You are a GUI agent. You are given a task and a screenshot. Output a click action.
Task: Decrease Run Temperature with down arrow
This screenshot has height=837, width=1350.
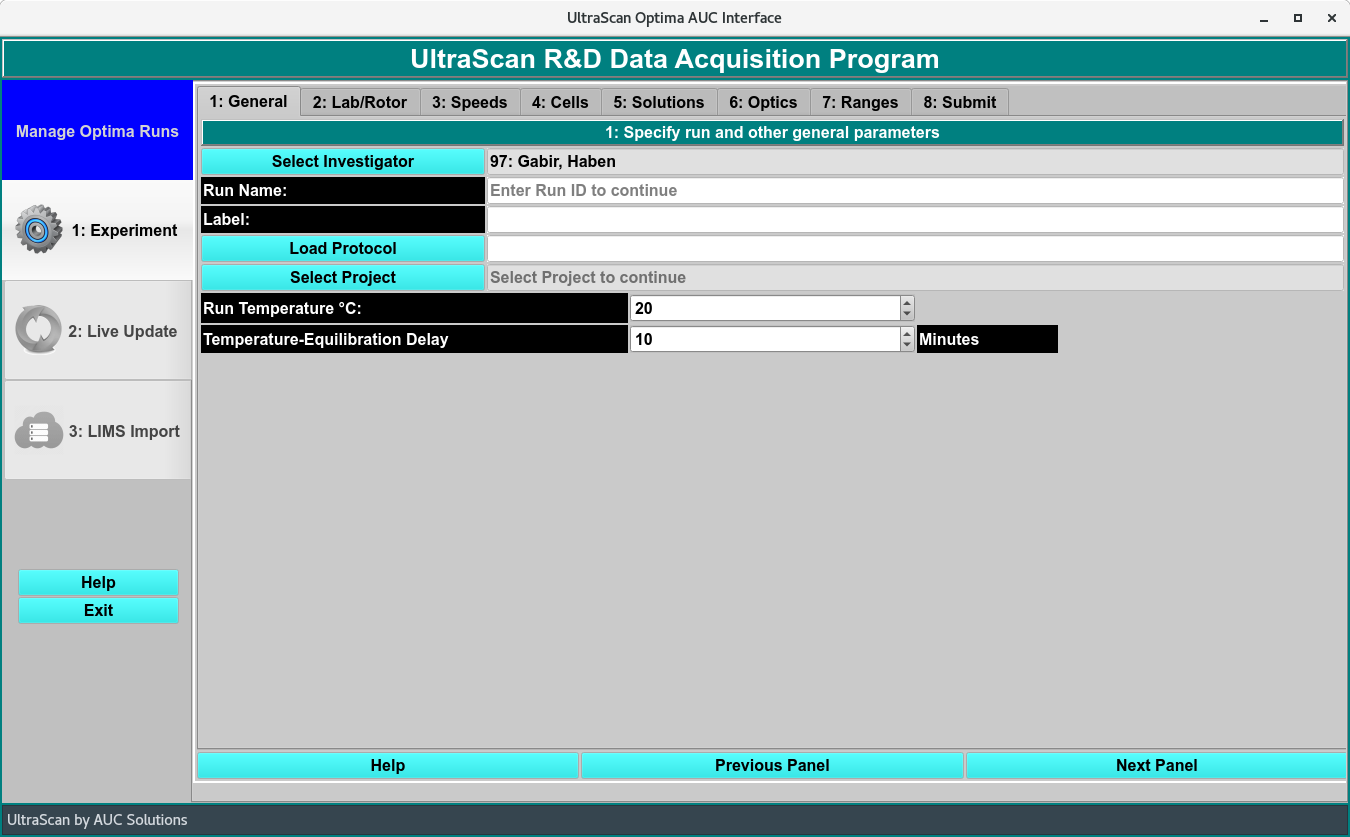pos(907,314)
